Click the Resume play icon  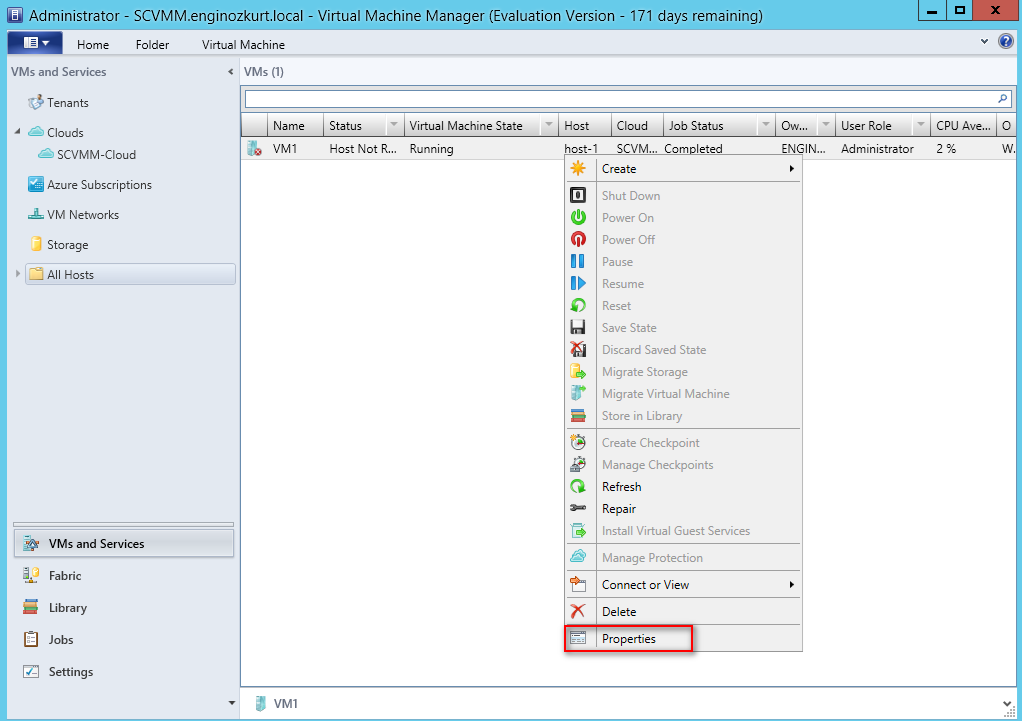[577, 284]
